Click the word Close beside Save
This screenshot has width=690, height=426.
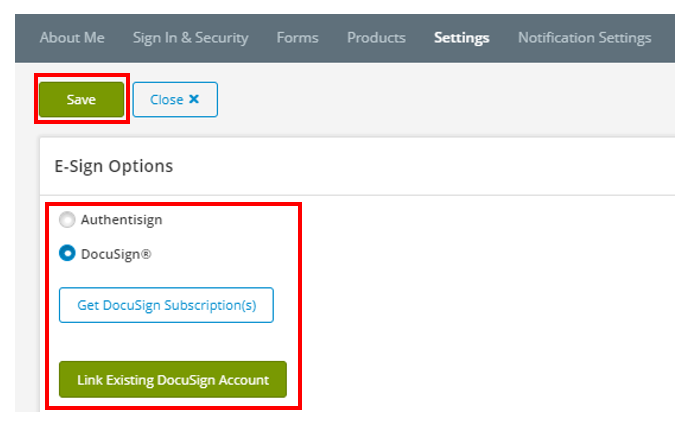click(166, 100)
